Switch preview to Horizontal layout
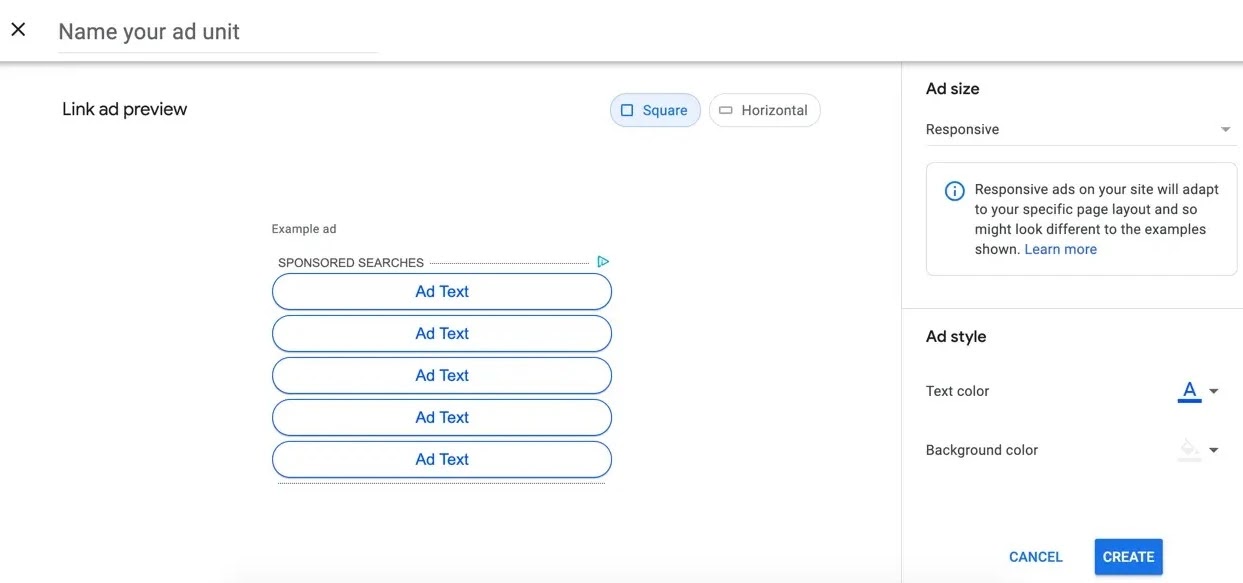The width and height of the screenshot is (1243, 583). (764, 110)
